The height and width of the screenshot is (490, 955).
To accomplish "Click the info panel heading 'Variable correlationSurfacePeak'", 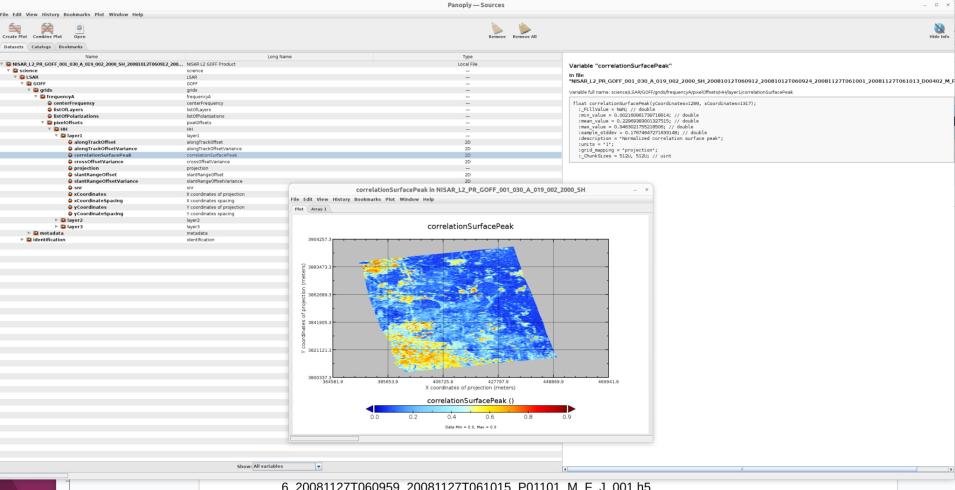I will 620,65.
